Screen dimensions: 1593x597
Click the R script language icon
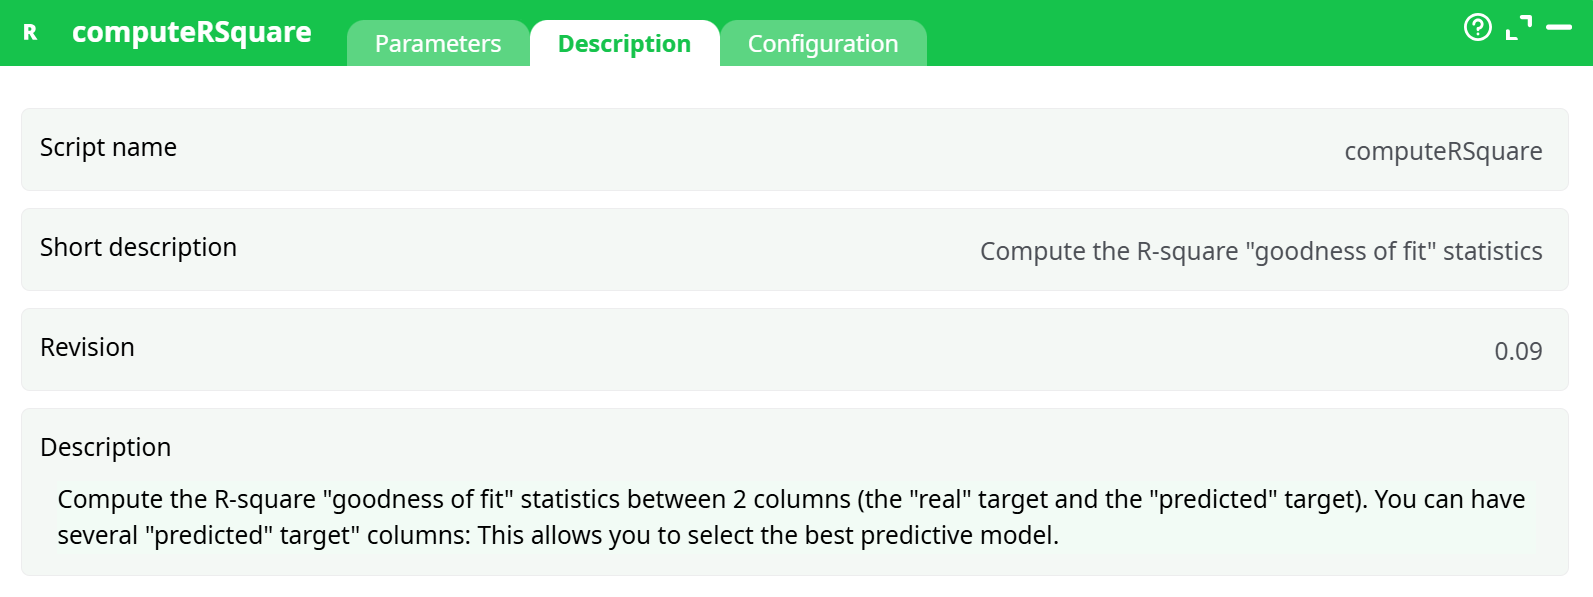pyautogui.click(x=30, y=33)
